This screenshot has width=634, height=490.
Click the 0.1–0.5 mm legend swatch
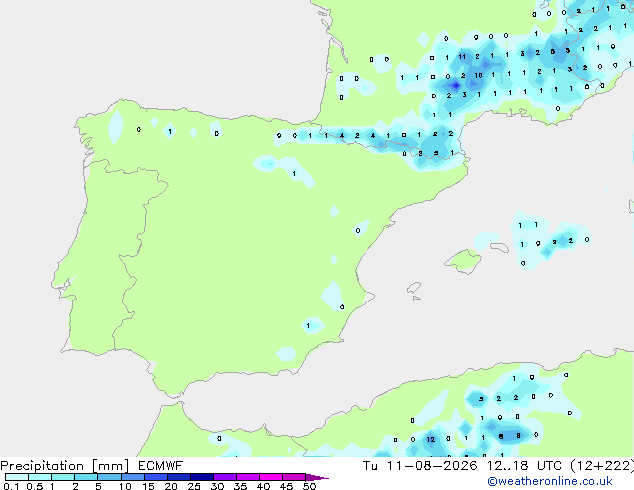click(x=17, y=477)
